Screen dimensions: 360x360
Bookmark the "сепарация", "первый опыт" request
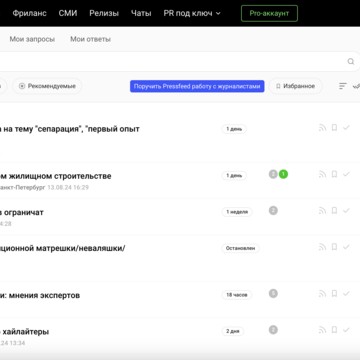(x=334, y=128)
